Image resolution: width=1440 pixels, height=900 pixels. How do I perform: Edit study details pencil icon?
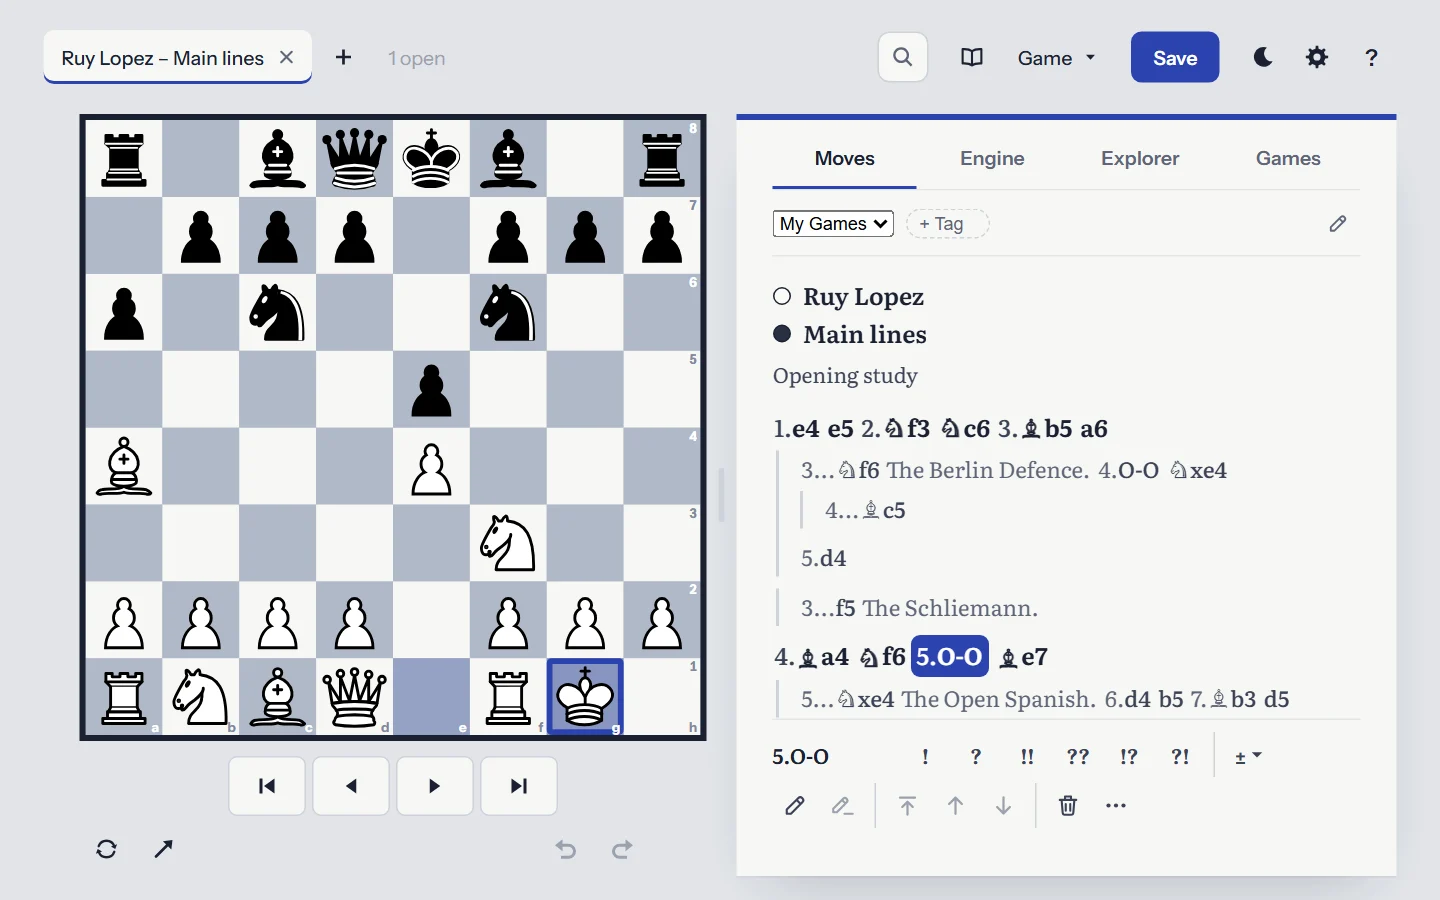(x=1338, y=223)
